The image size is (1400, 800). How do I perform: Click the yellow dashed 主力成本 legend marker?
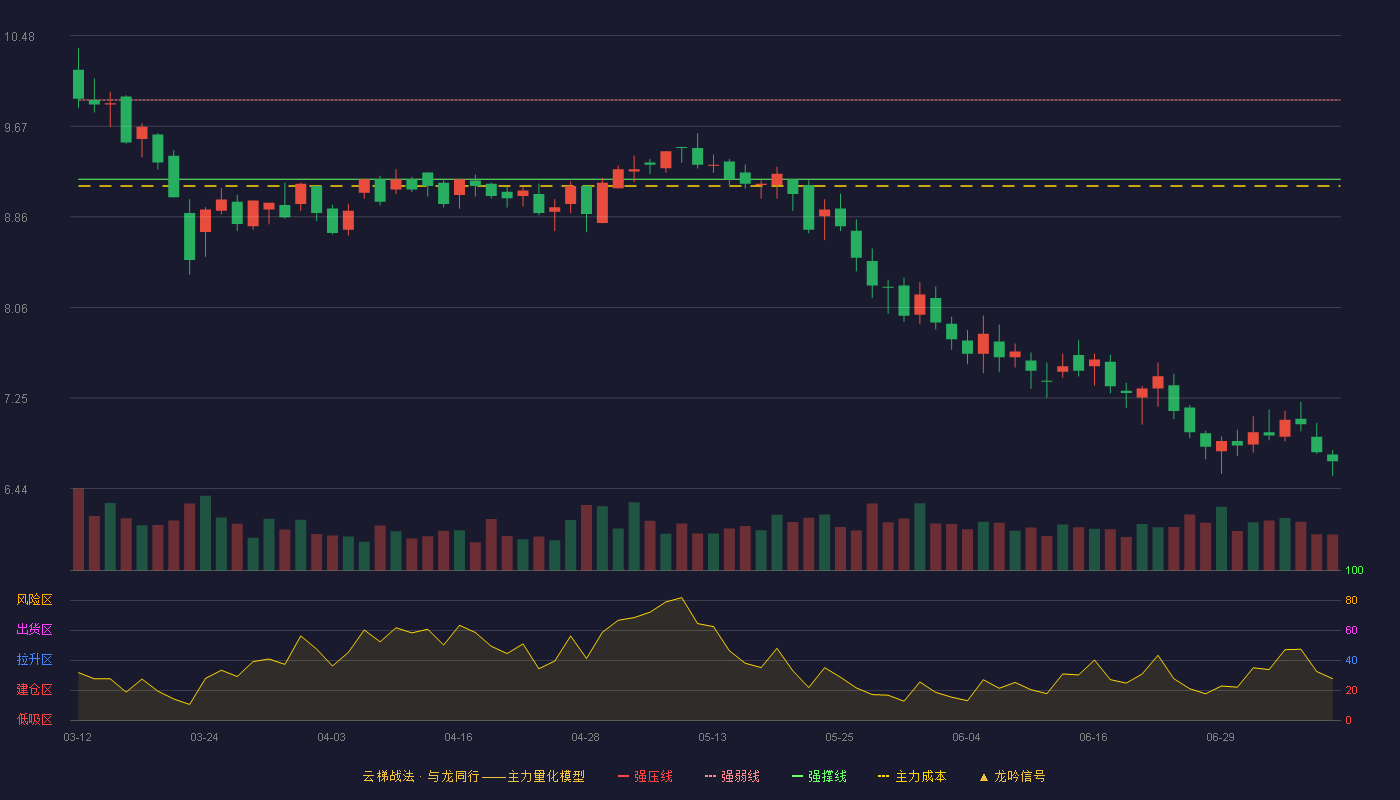(883, 777)
